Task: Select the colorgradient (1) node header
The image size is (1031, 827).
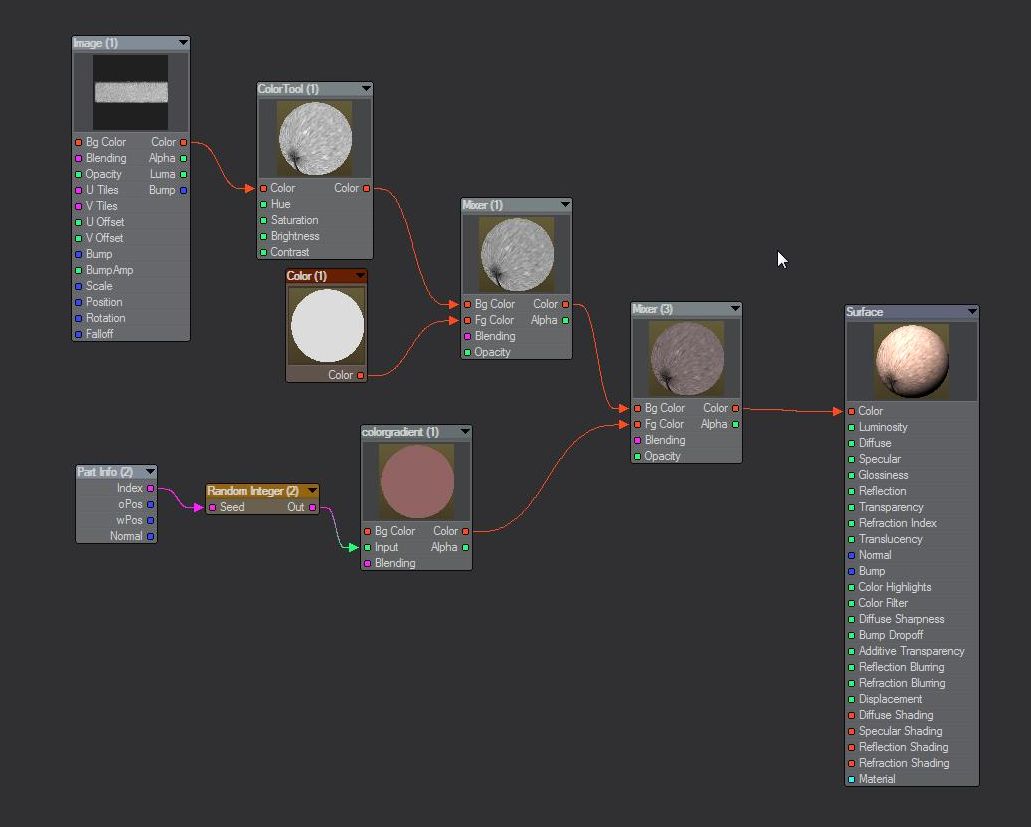Action: 405,432
